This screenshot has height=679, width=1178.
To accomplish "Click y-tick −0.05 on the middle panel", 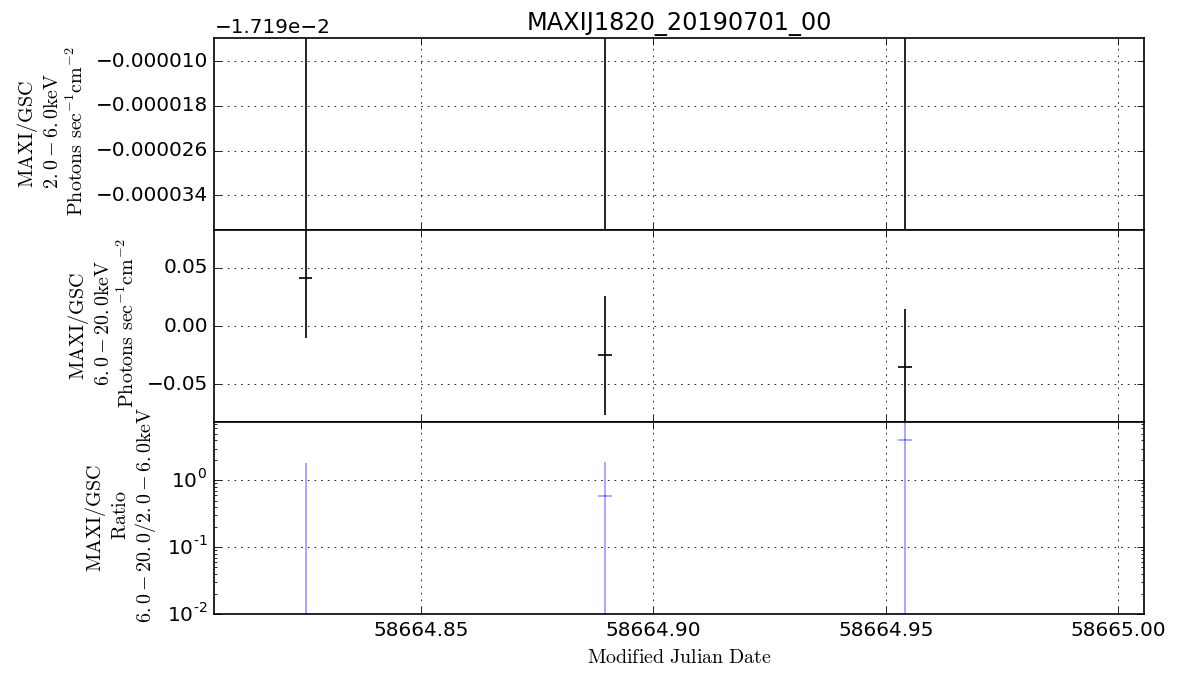I will [177, 385].
